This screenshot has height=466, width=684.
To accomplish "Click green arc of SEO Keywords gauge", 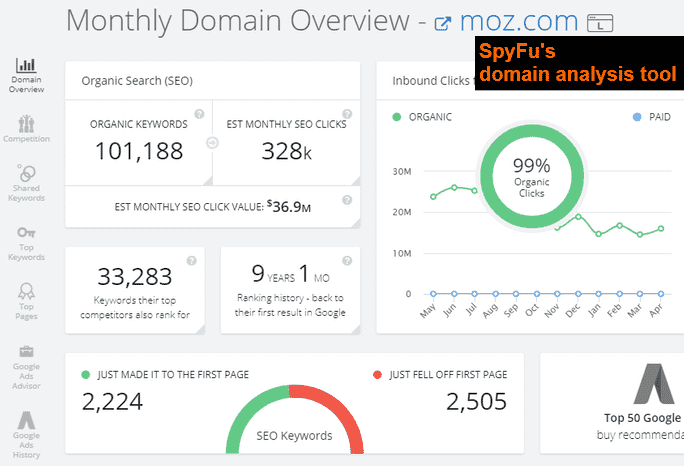I will coord(249,410).
